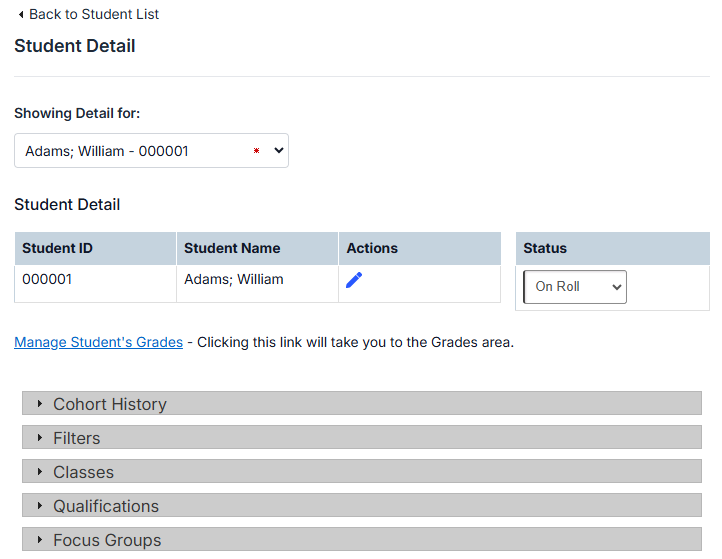The width and height of the screenshot is (722, 559).
Task: Click the Student ID column header
Action: (57, 248)
